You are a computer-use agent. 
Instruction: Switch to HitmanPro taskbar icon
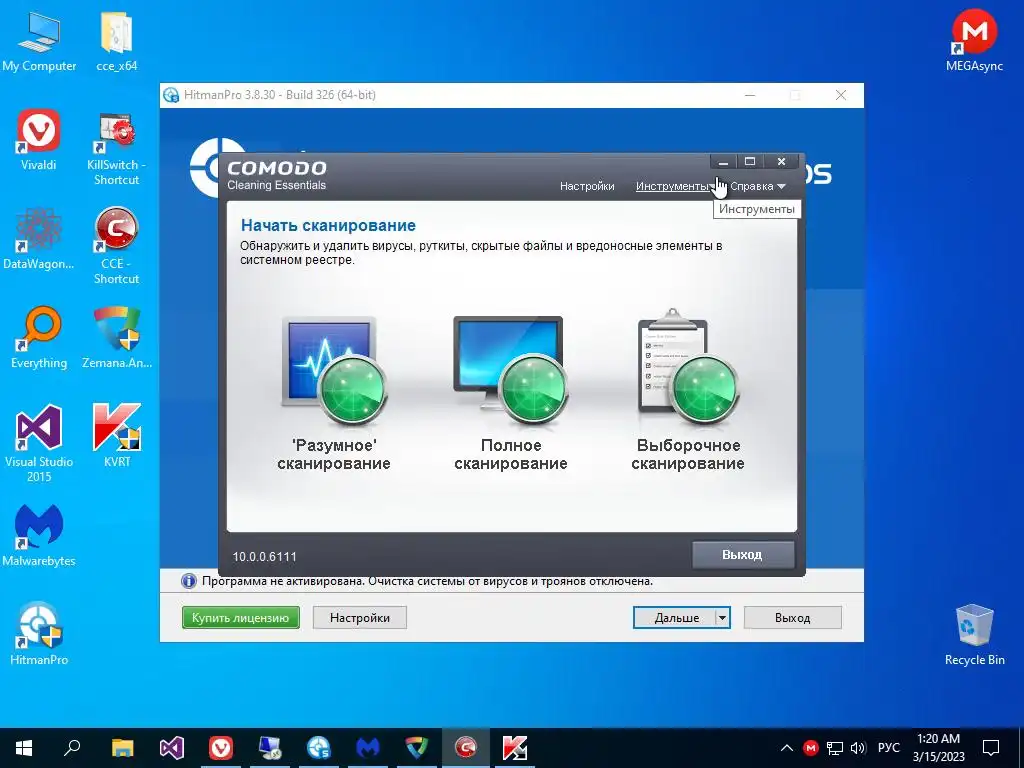tap(319, 748)
